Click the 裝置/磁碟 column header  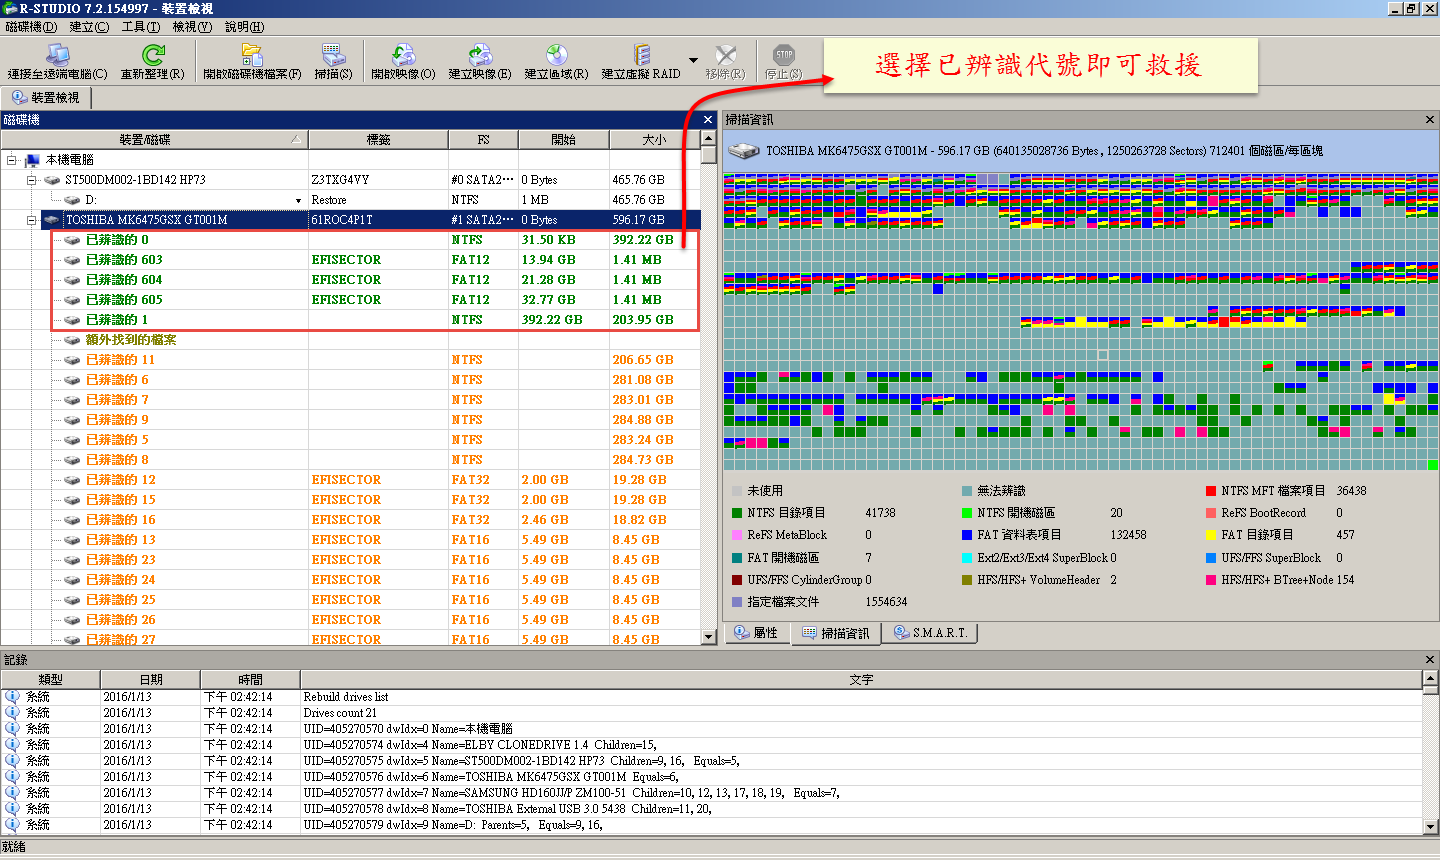(145, 140)
